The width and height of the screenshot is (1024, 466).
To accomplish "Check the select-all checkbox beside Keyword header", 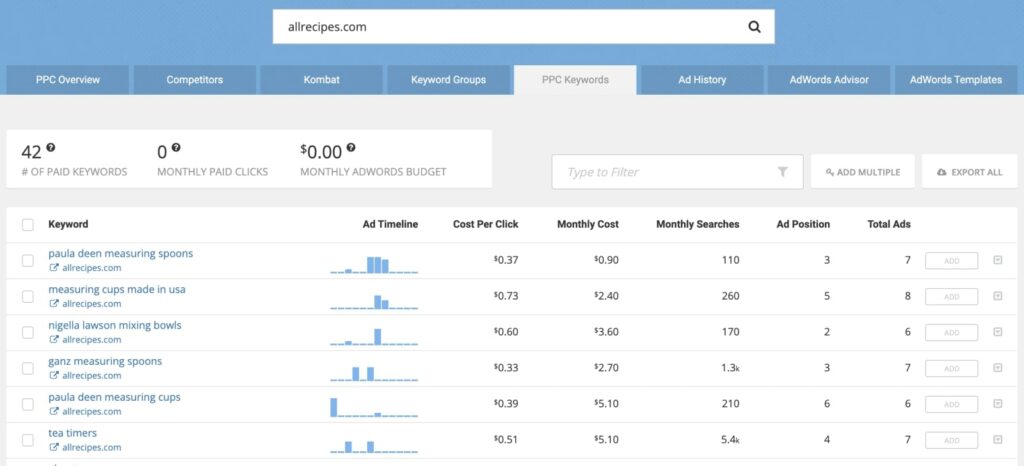I will (27, 225).
